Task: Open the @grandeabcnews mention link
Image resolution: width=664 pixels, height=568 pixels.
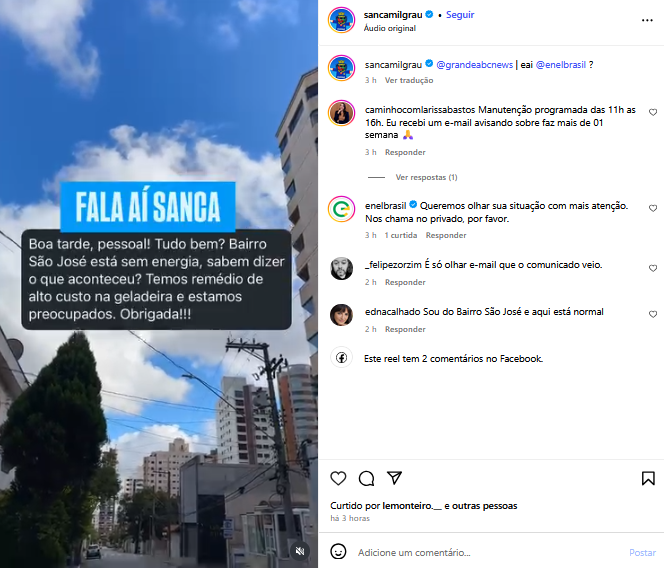Action: click(474, 65)
